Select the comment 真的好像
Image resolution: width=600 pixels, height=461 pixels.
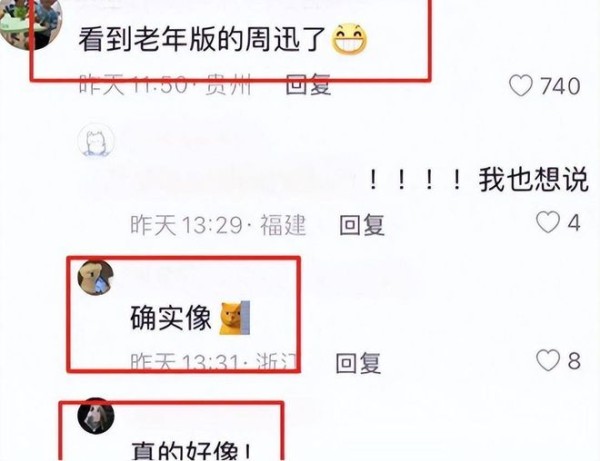192,452
